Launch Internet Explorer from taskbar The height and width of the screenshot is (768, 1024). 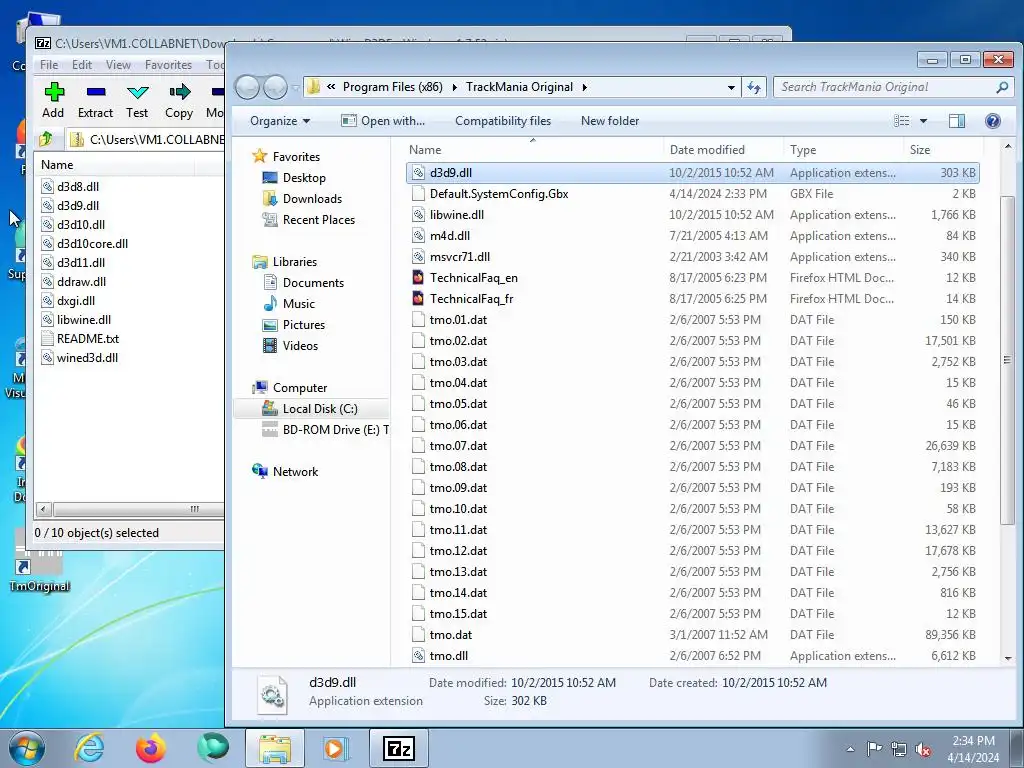click(x=89, y=748)
